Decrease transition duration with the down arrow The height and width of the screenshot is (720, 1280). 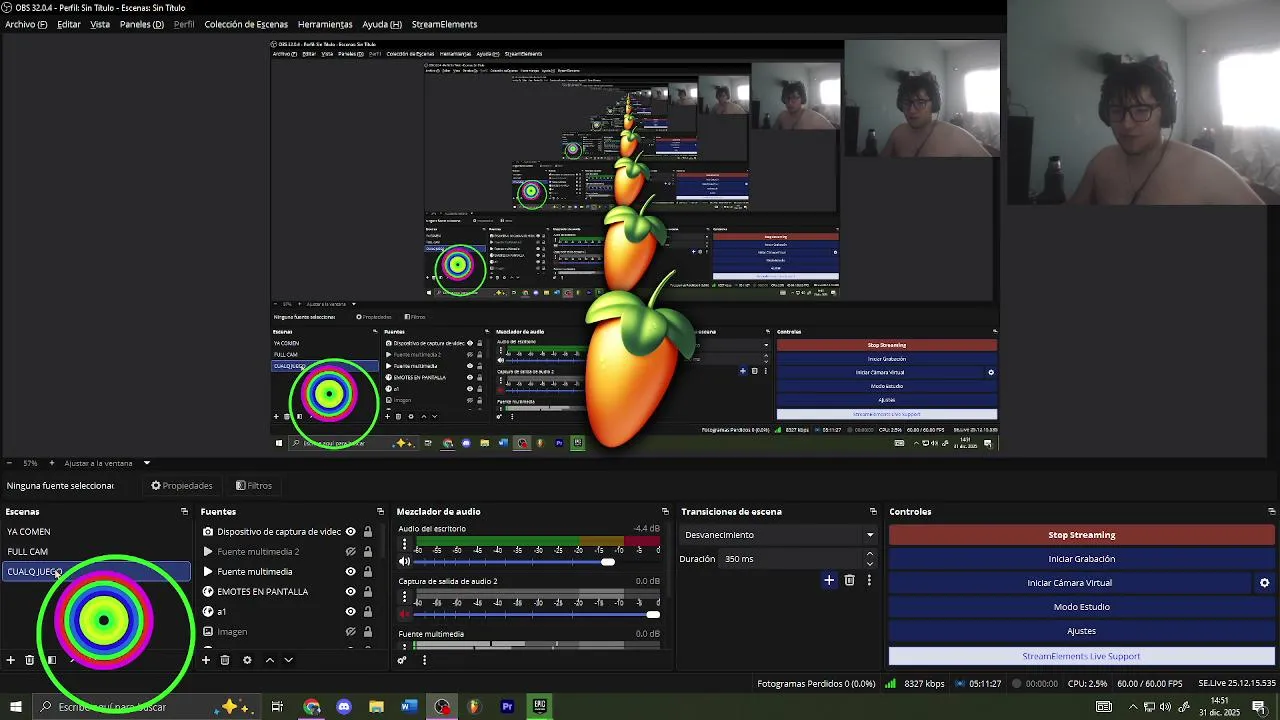pos(869,564)
